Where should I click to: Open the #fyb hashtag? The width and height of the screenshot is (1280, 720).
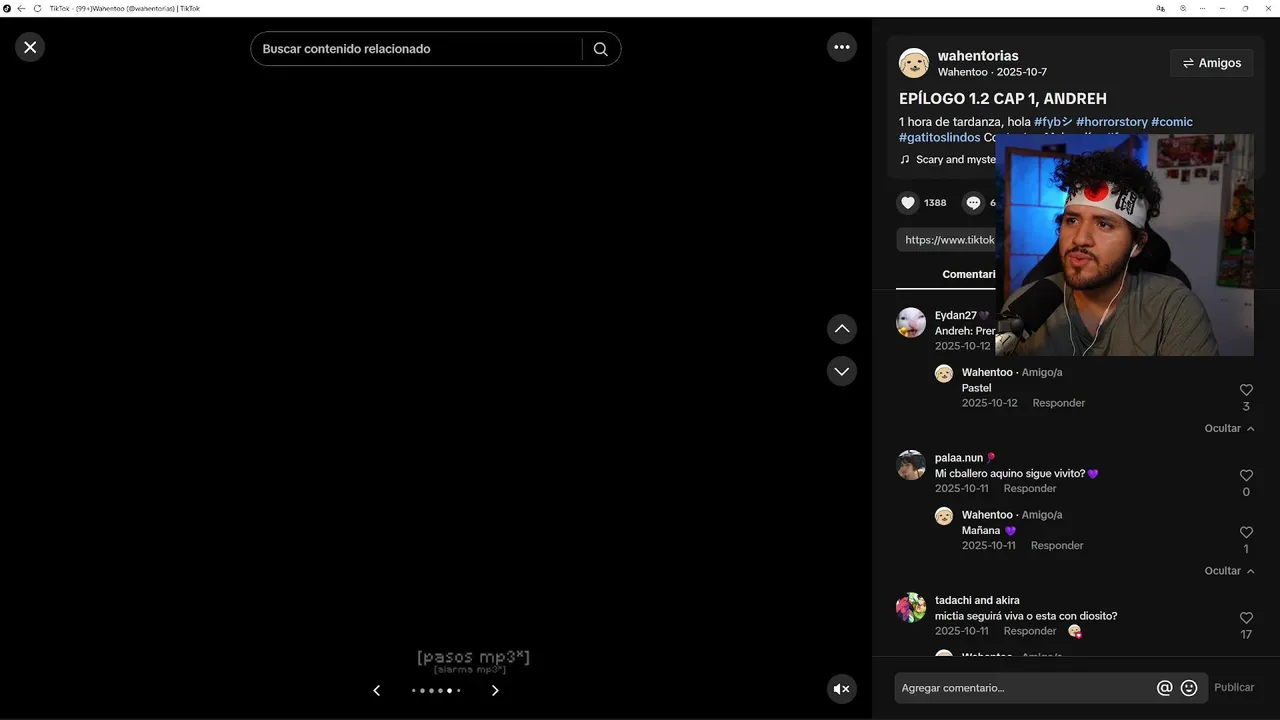(1053, 122)
